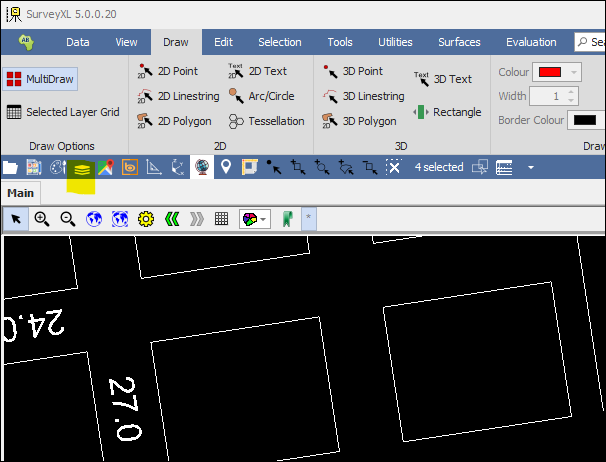606x462 pixels.
Task: Click the zoom in magnifier tool
Action: point(42,218)
